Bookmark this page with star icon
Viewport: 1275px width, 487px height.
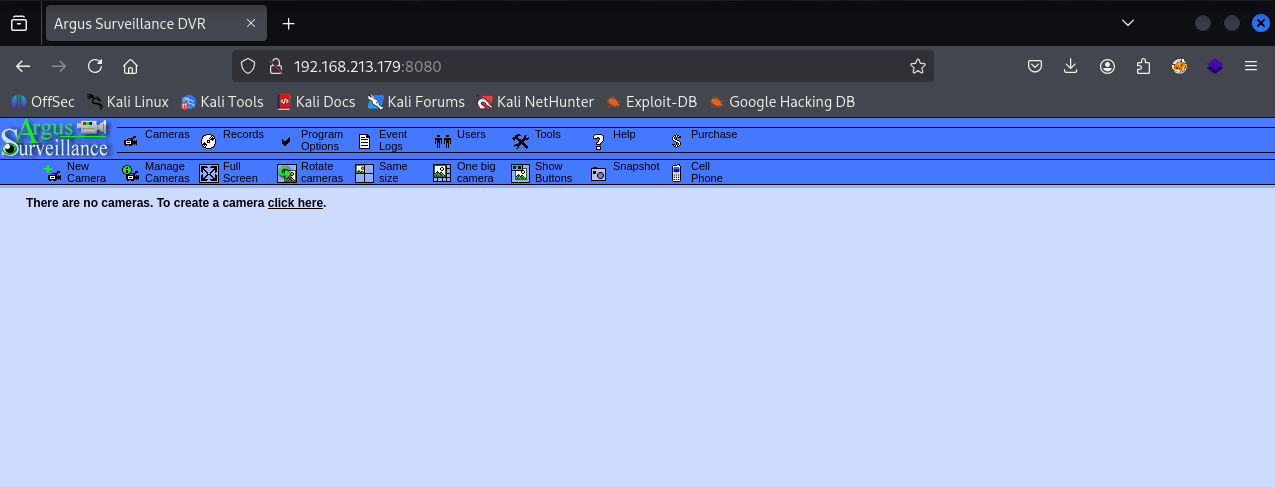[x=917, y=67]
